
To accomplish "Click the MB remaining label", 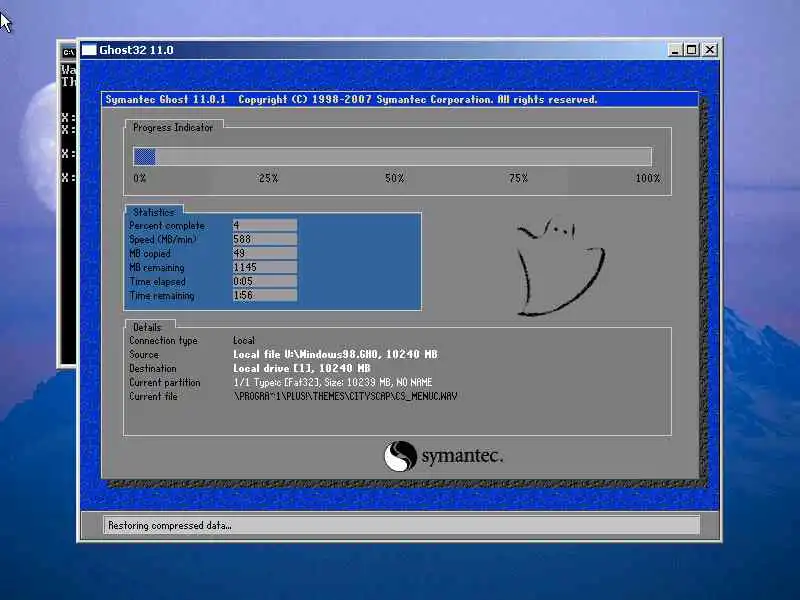I will [157, 267].
